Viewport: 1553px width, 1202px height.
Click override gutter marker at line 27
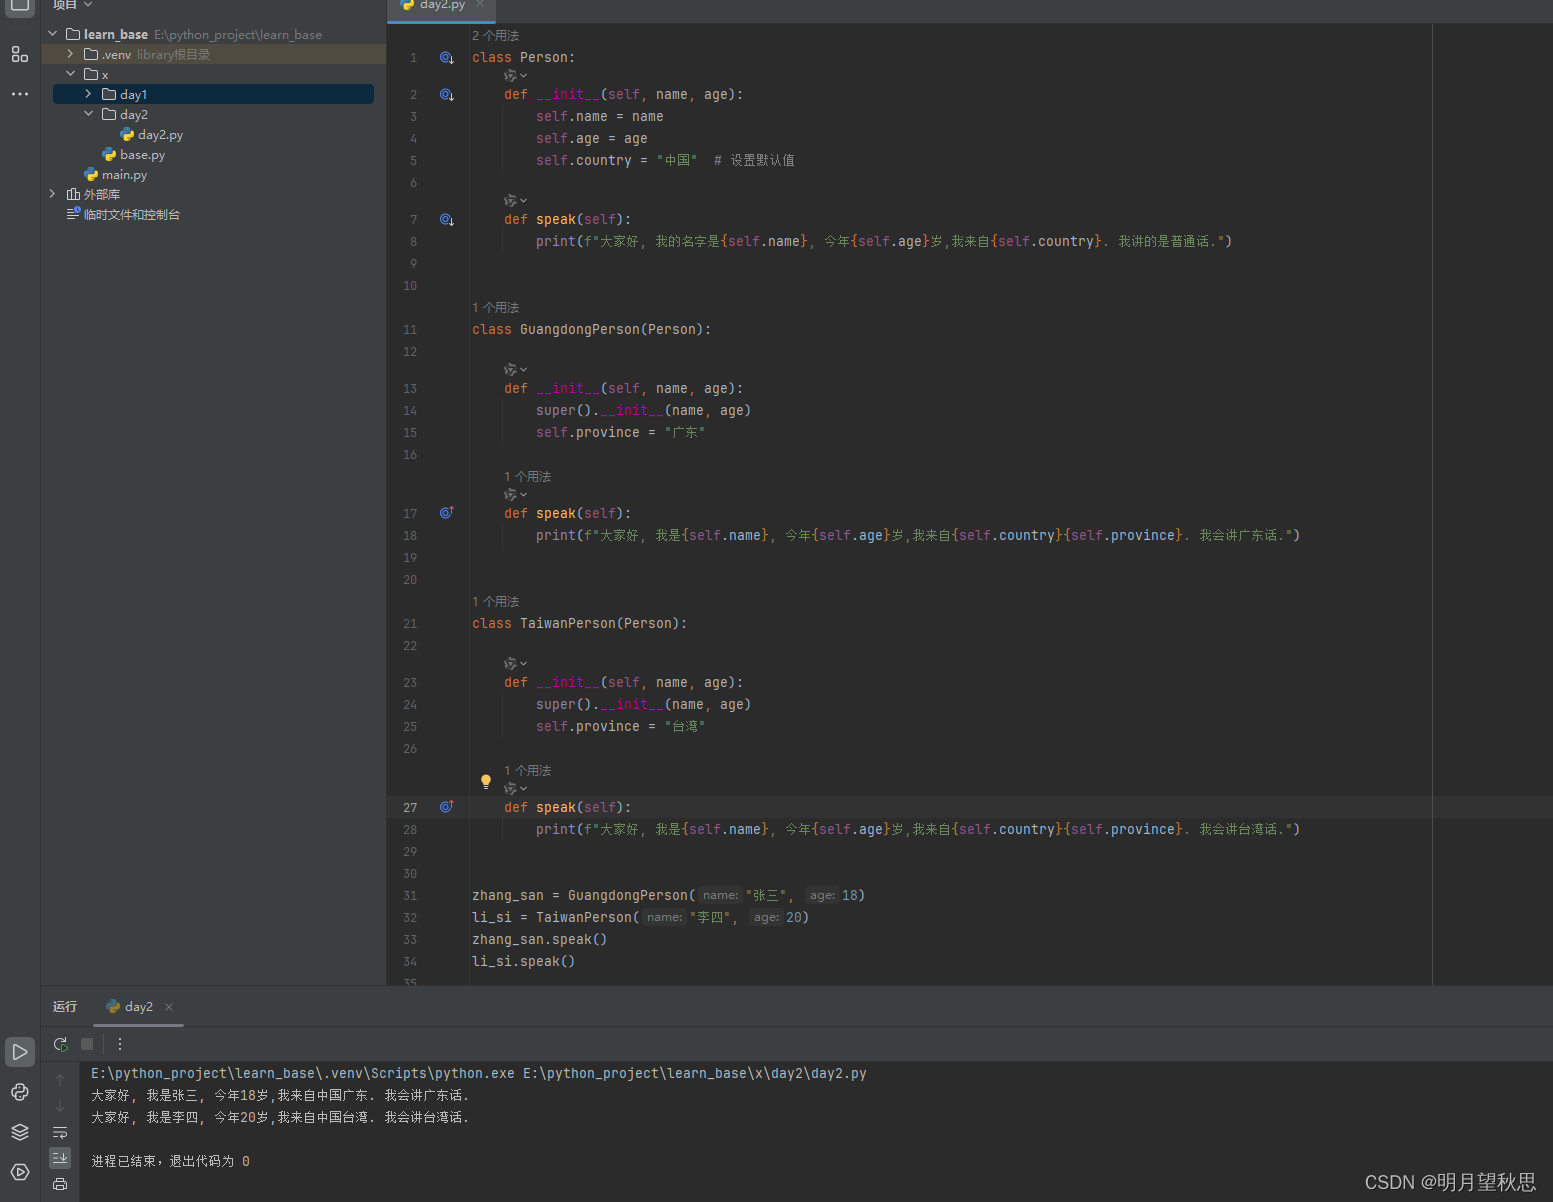[x=447, y=807]
